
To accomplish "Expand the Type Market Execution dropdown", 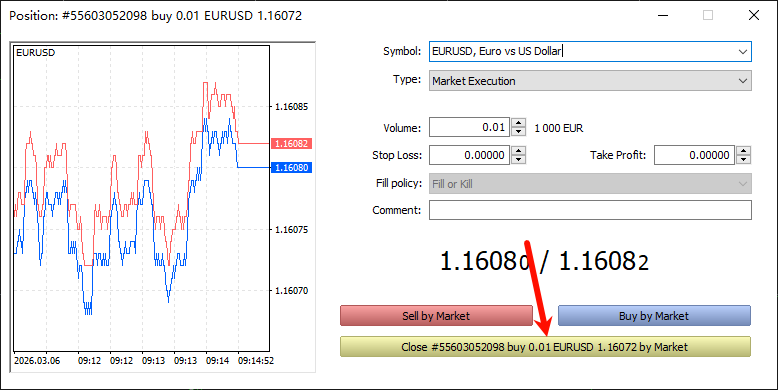I will click(742, 80).
